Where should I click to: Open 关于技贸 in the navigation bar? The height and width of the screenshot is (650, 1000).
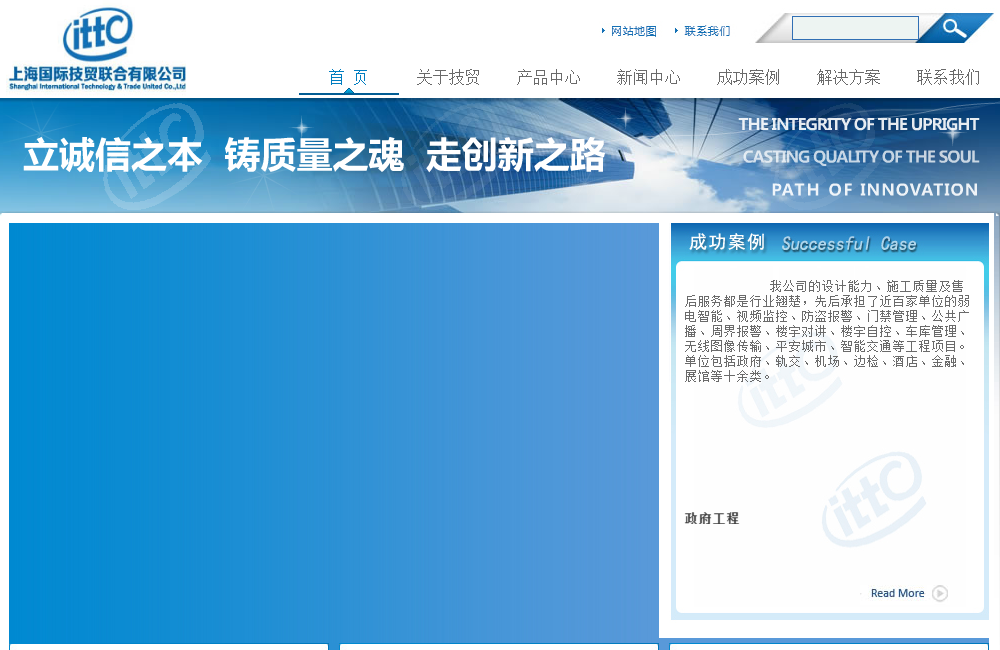(x=448, y=77)
